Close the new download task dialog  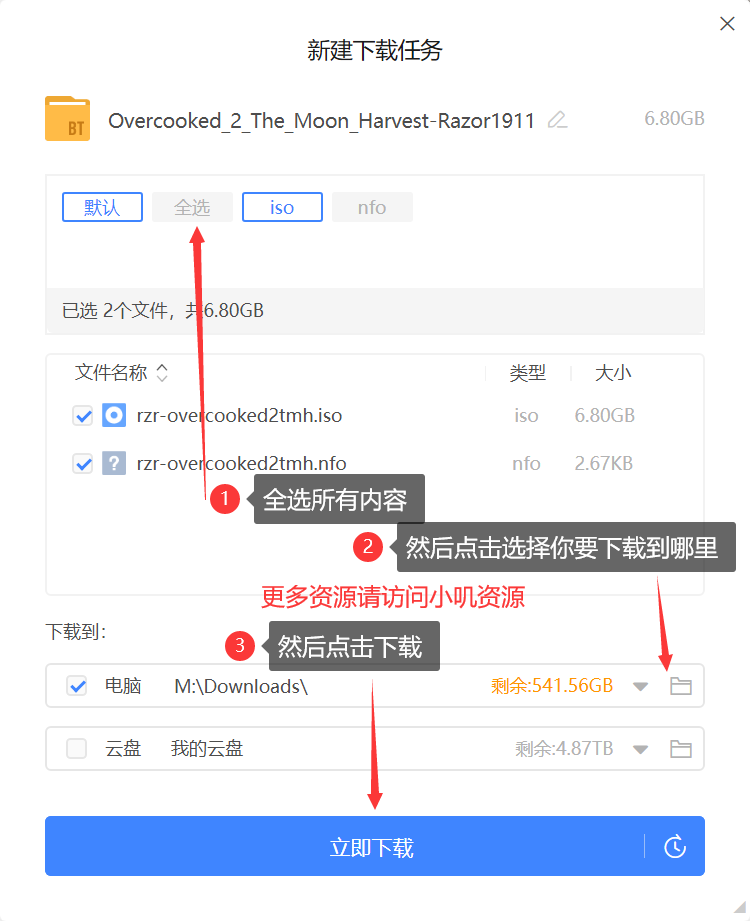pos(727,24)
